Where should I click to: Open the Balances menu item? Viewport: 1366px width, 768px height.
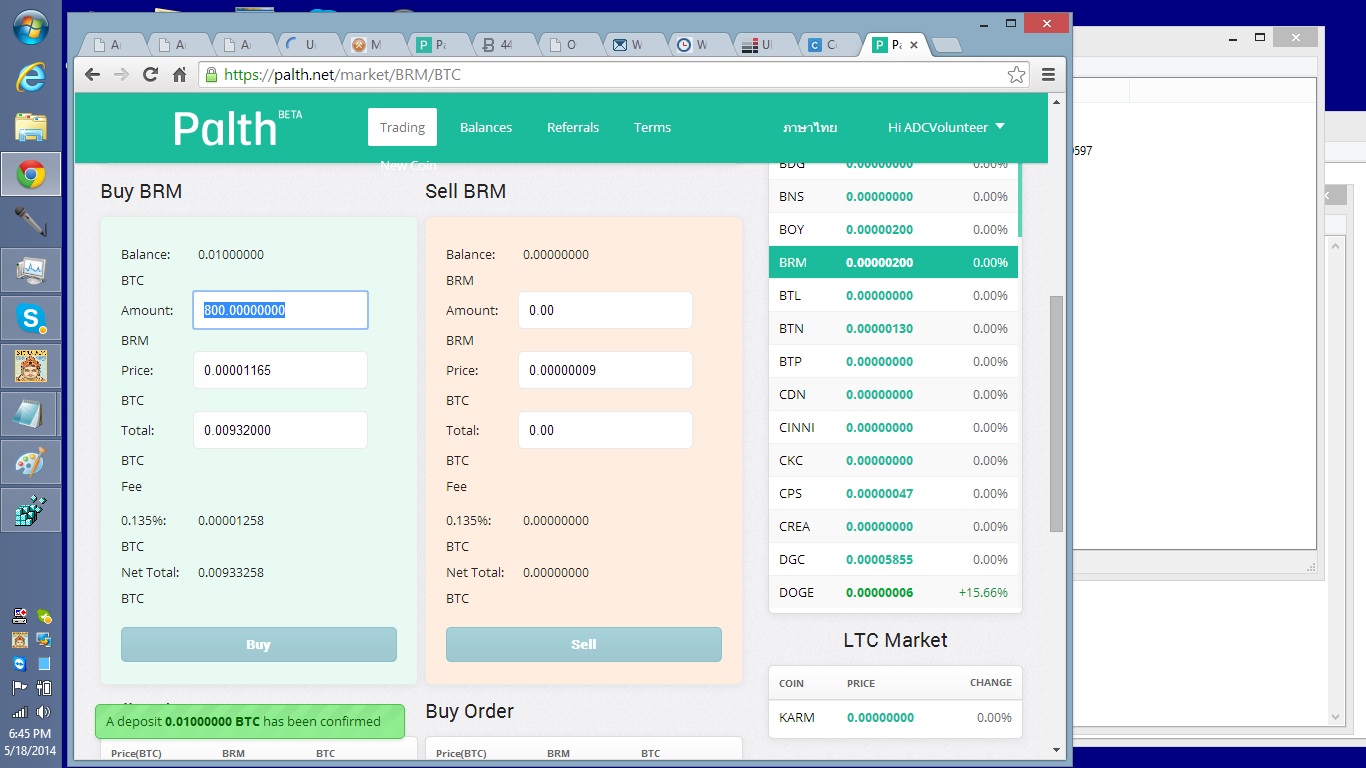click(x=486, y=127)
